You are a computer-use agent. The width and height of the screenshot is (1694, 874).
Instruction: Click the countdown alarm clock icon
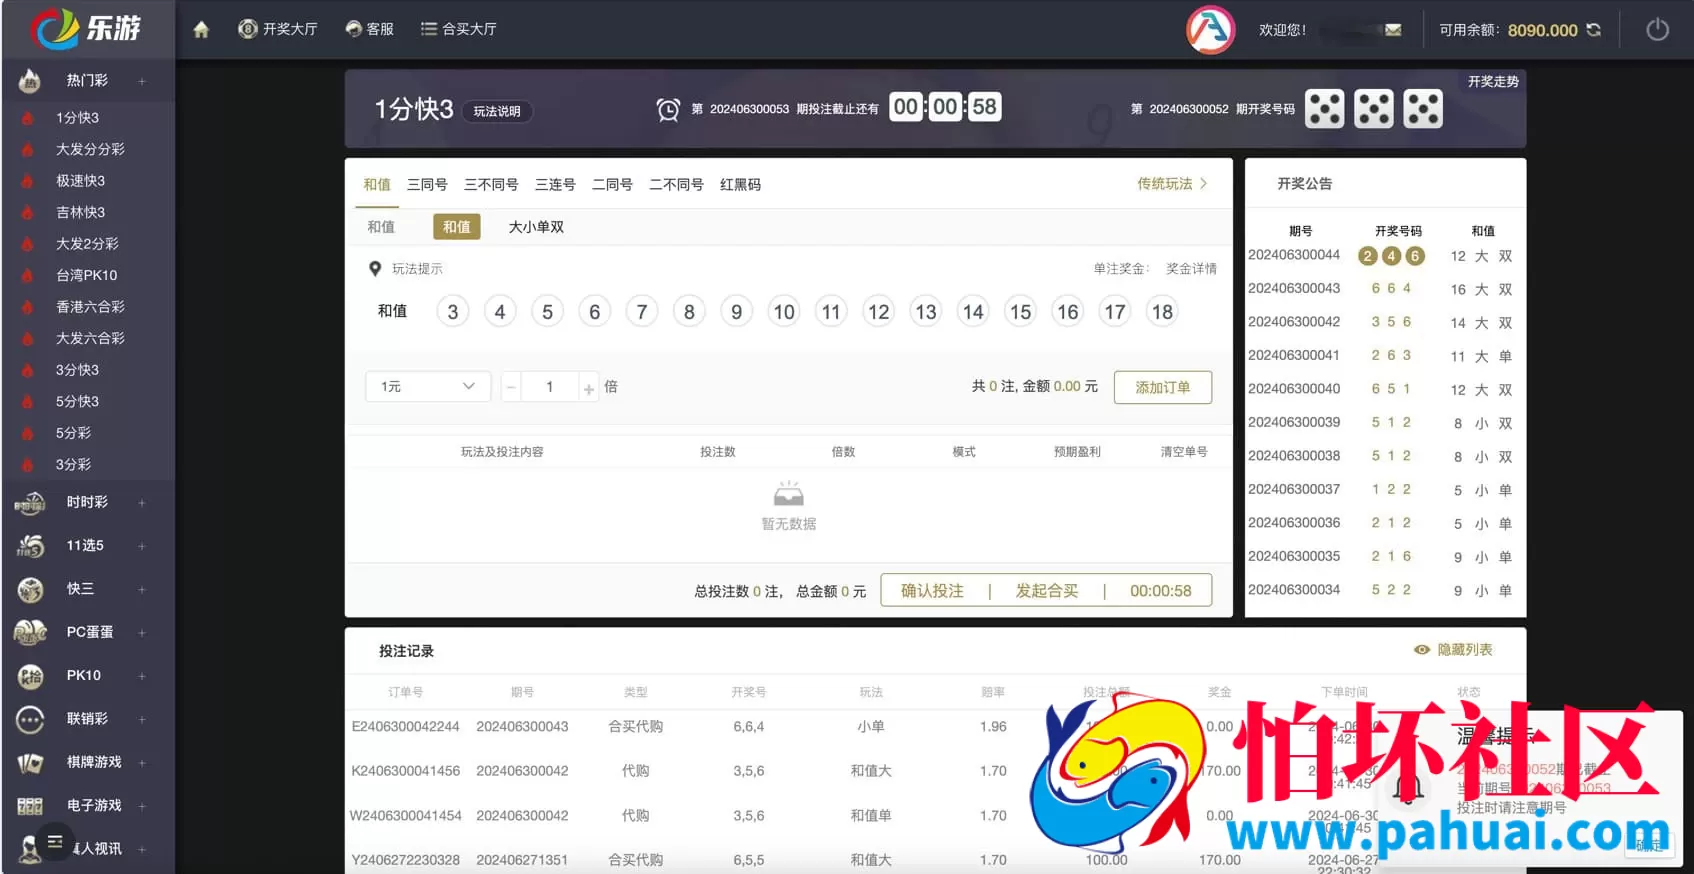click(668, 109)
